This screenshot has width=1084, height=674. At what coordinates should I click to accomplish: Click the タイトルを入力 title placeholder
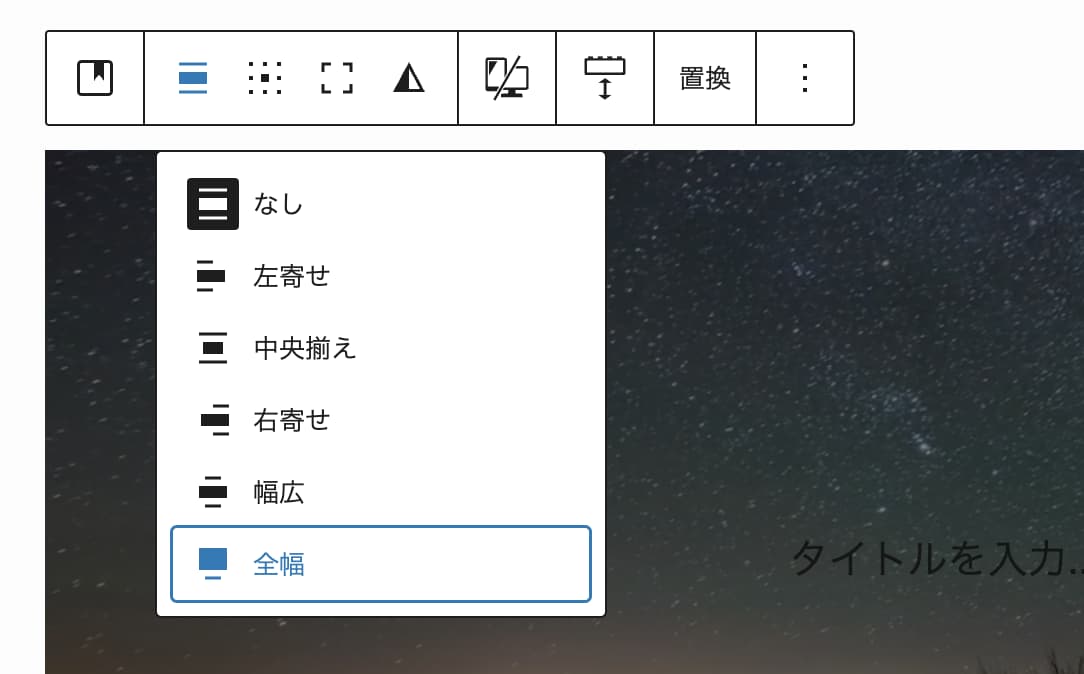pos(935,558)
